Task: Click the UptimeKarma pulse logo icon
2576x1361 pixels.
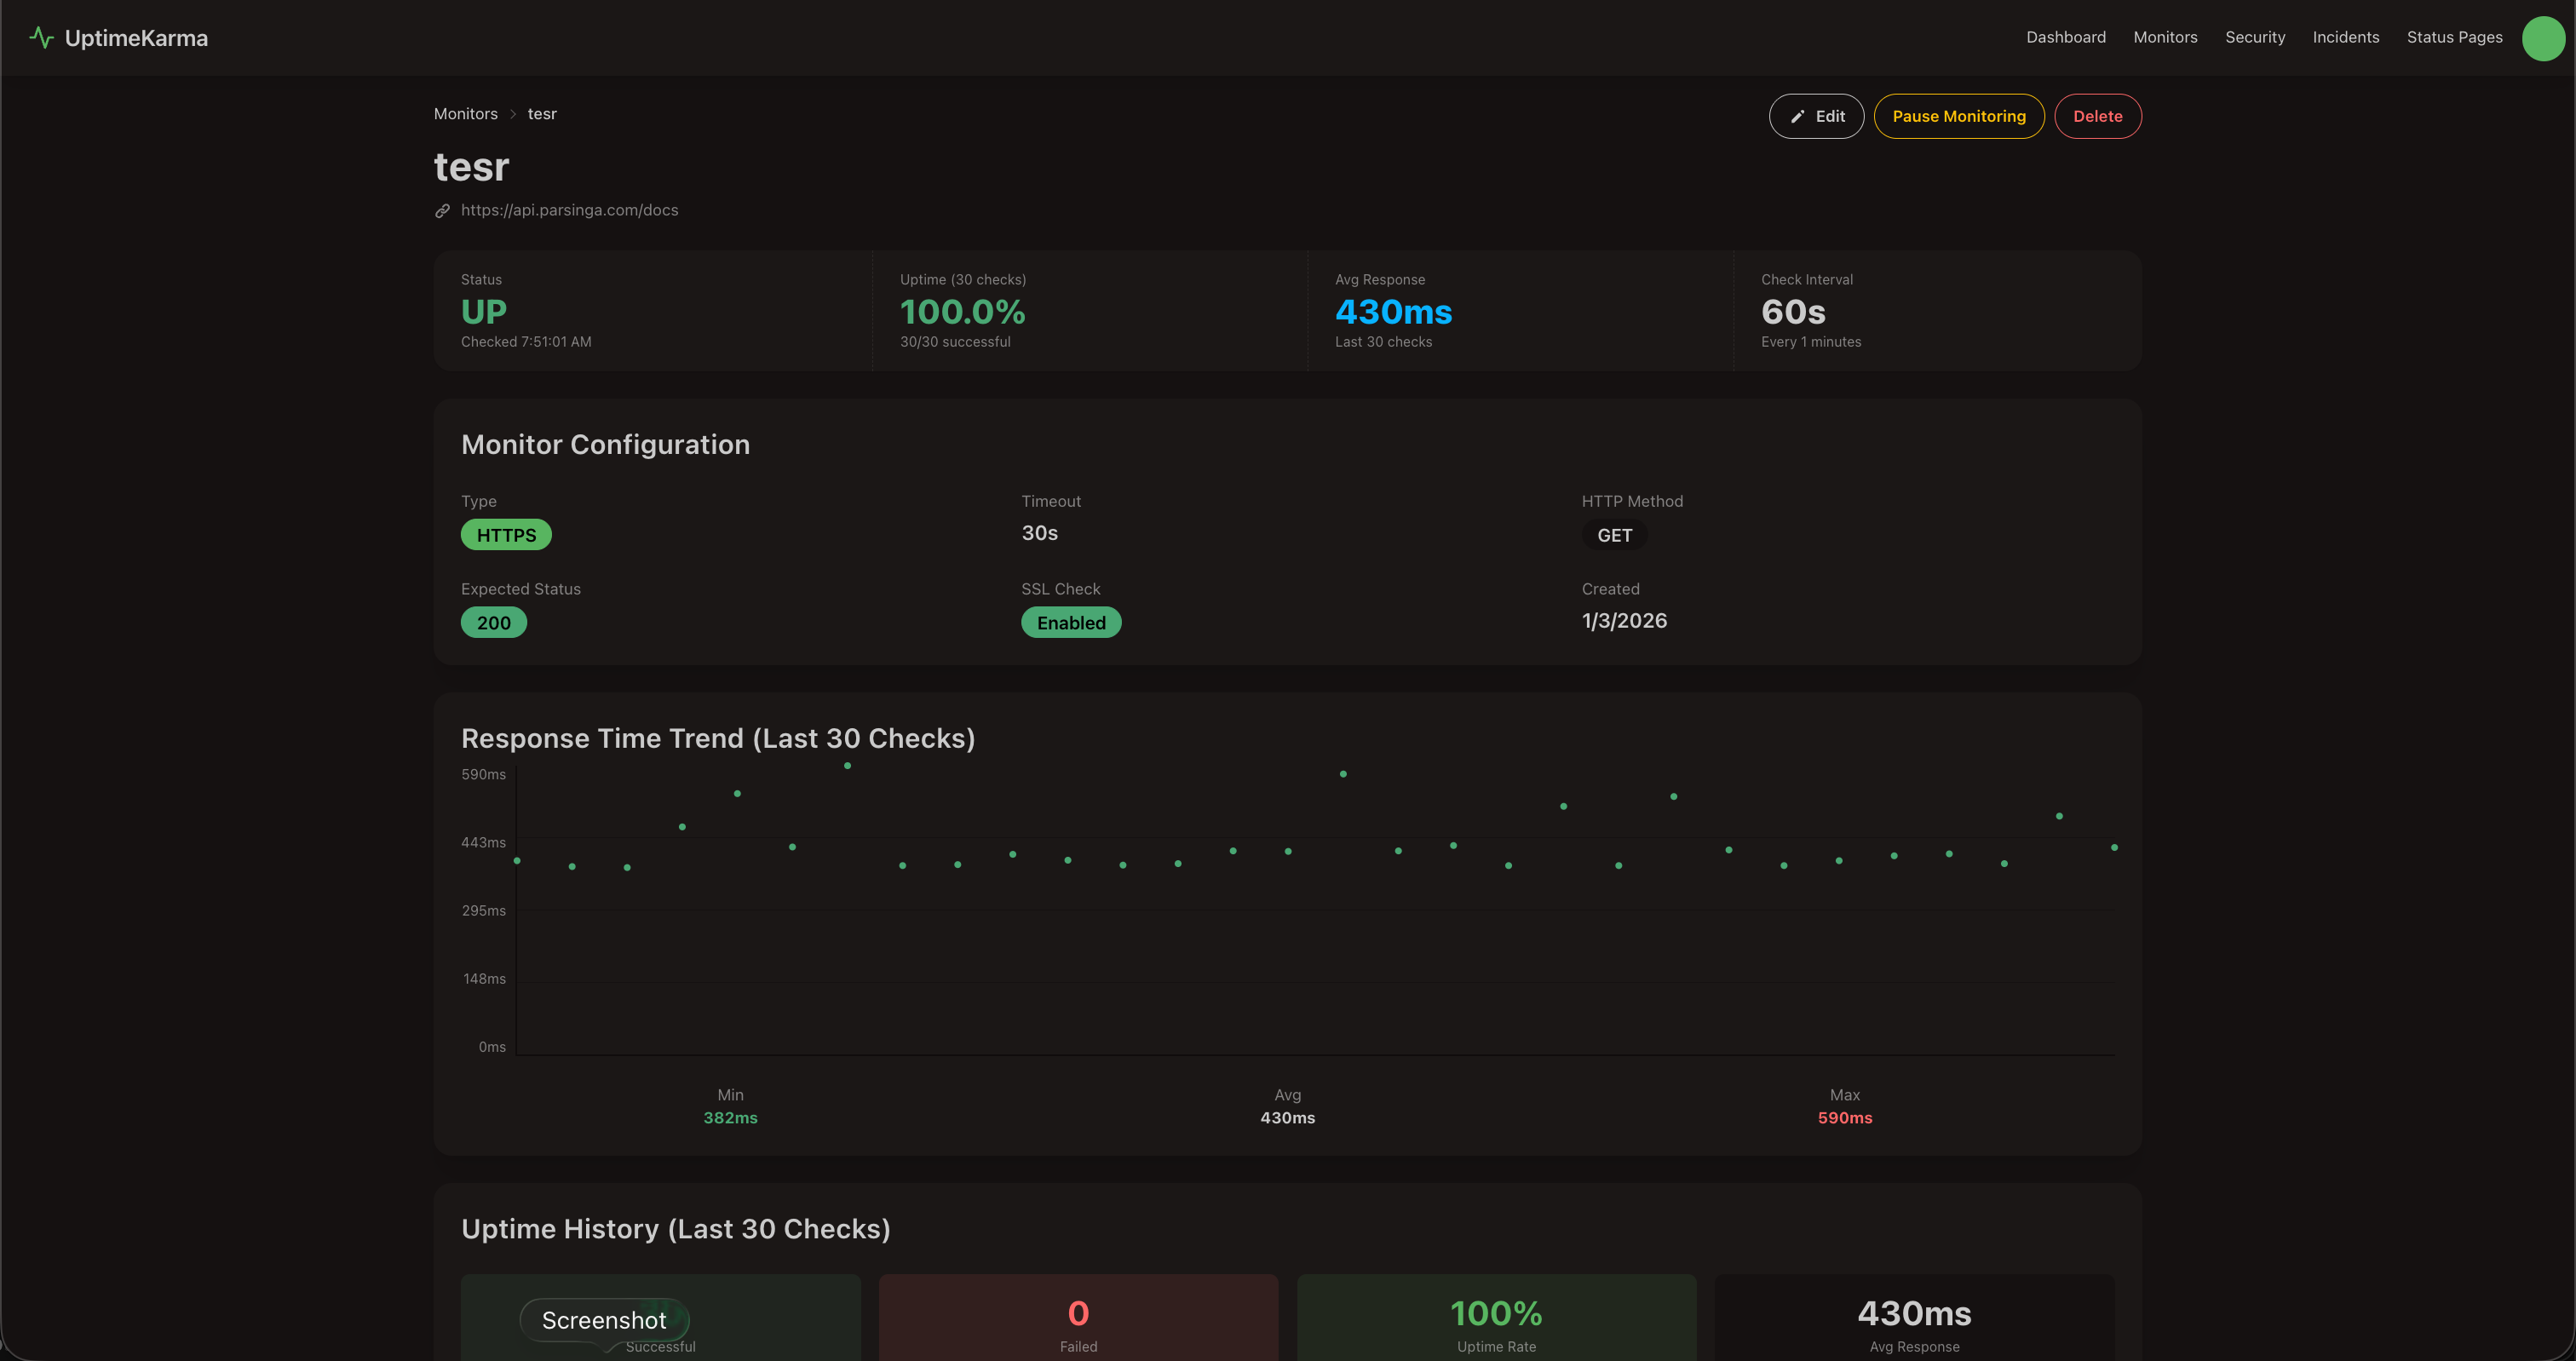Action: click(41, 37)
